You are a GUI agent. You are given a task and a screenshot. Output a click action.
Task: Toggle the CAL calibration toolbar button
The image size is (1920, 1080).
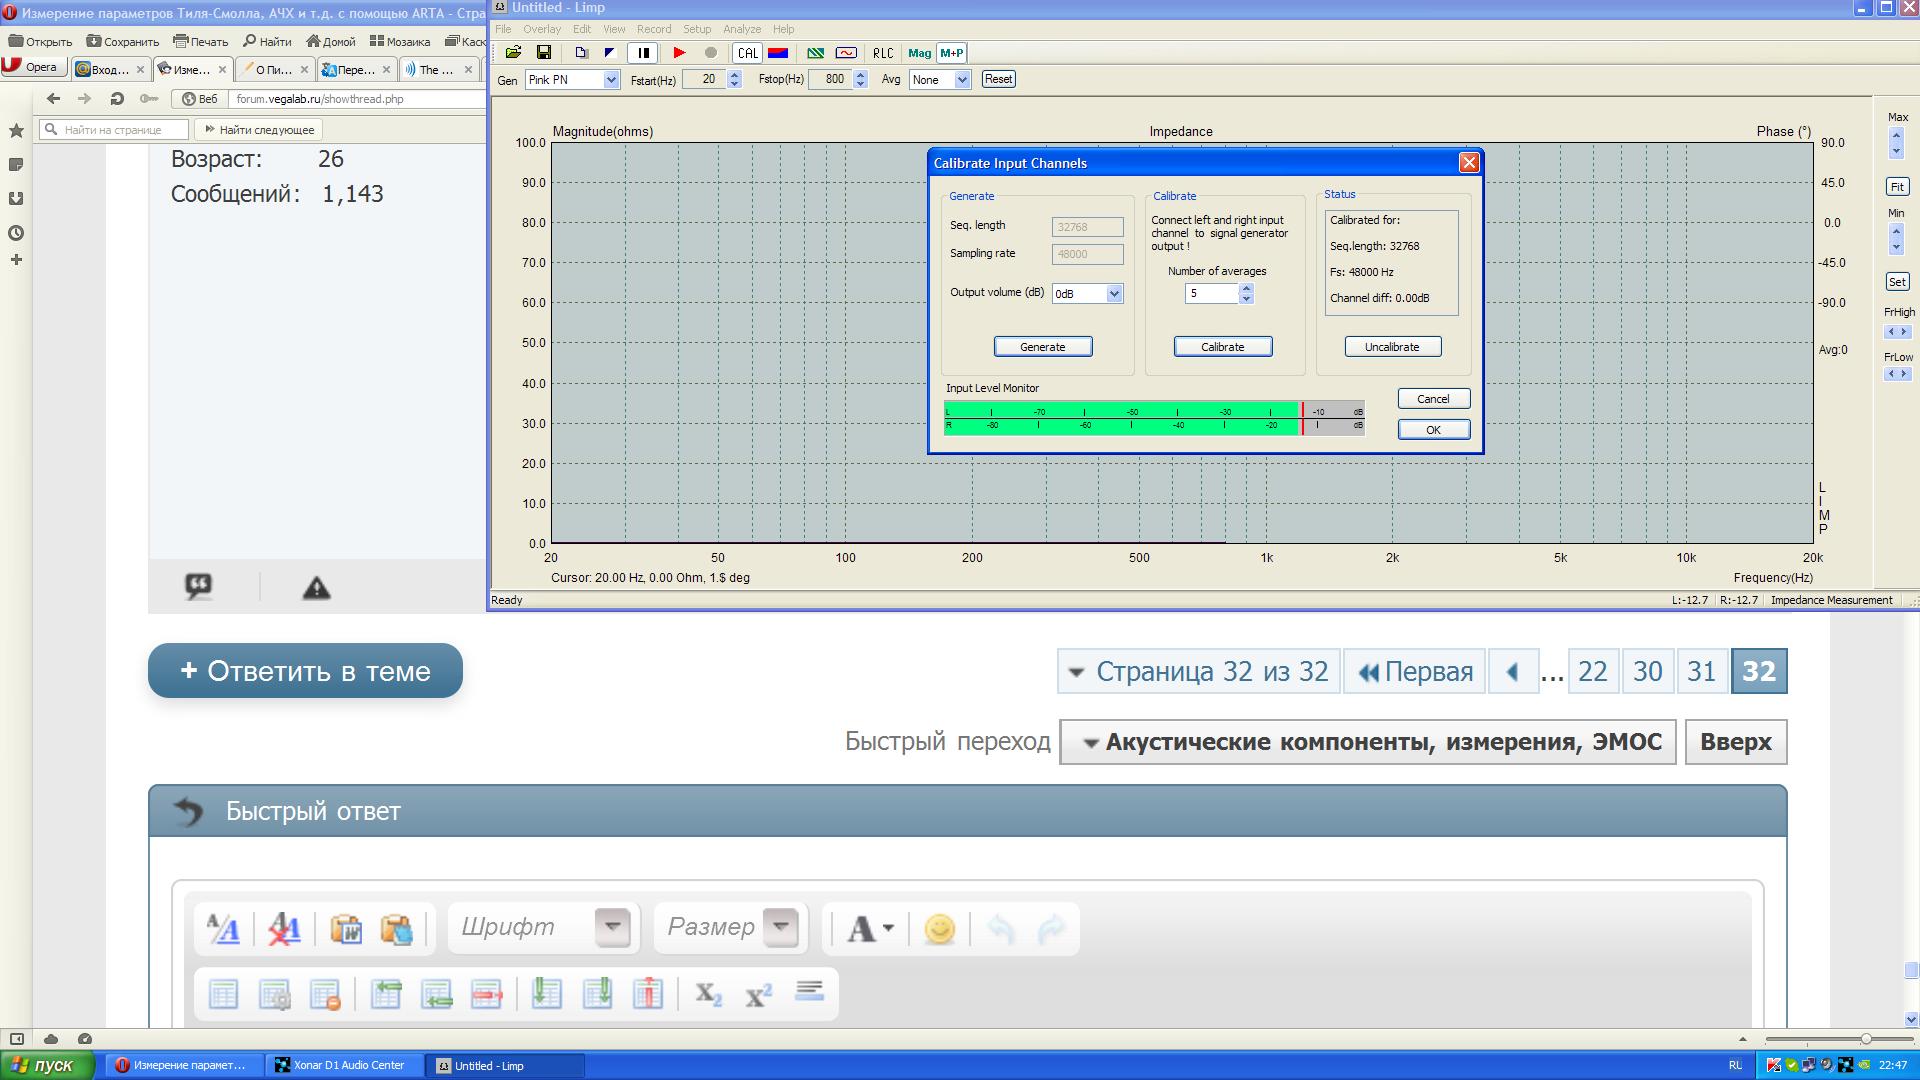[x=747, y=53]
